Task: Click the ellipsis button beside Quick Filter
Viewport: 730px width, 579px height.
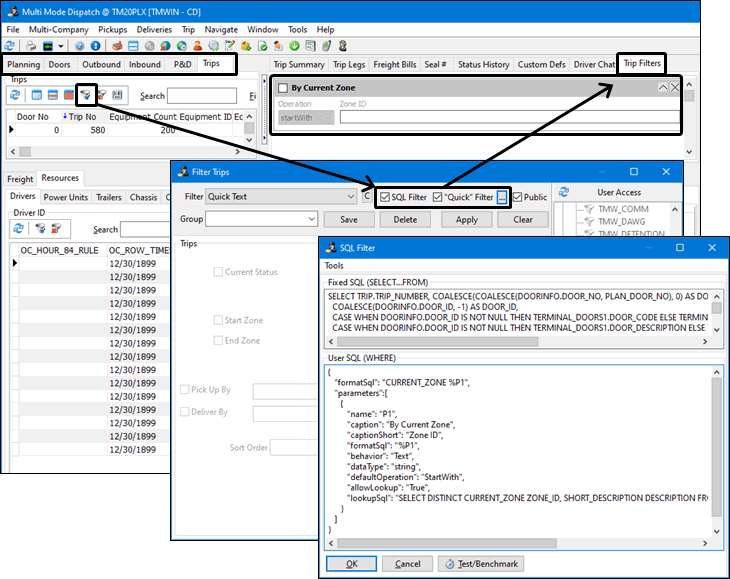Action: [x=502, y=197]
